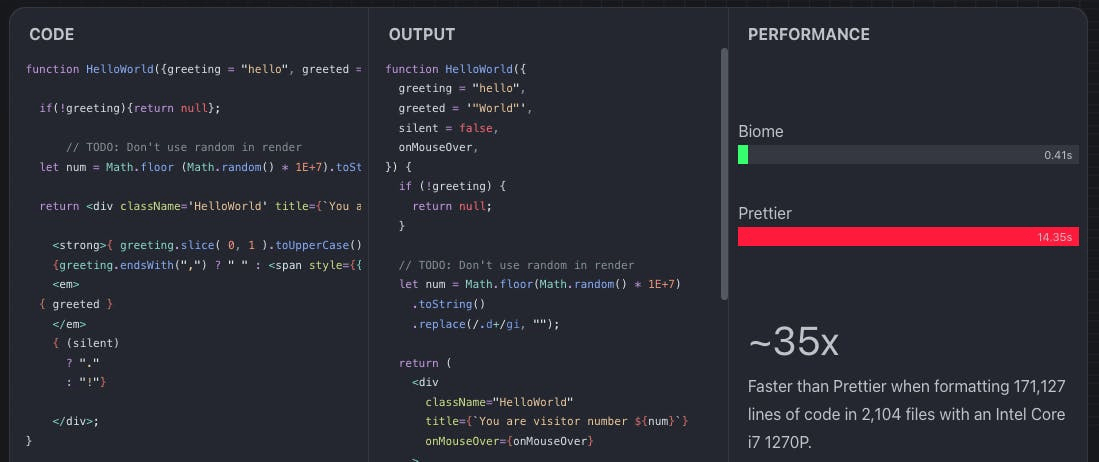
Task: Click the 14.35s timing value
Action: pyautogui.click(x=1054, y=238)
